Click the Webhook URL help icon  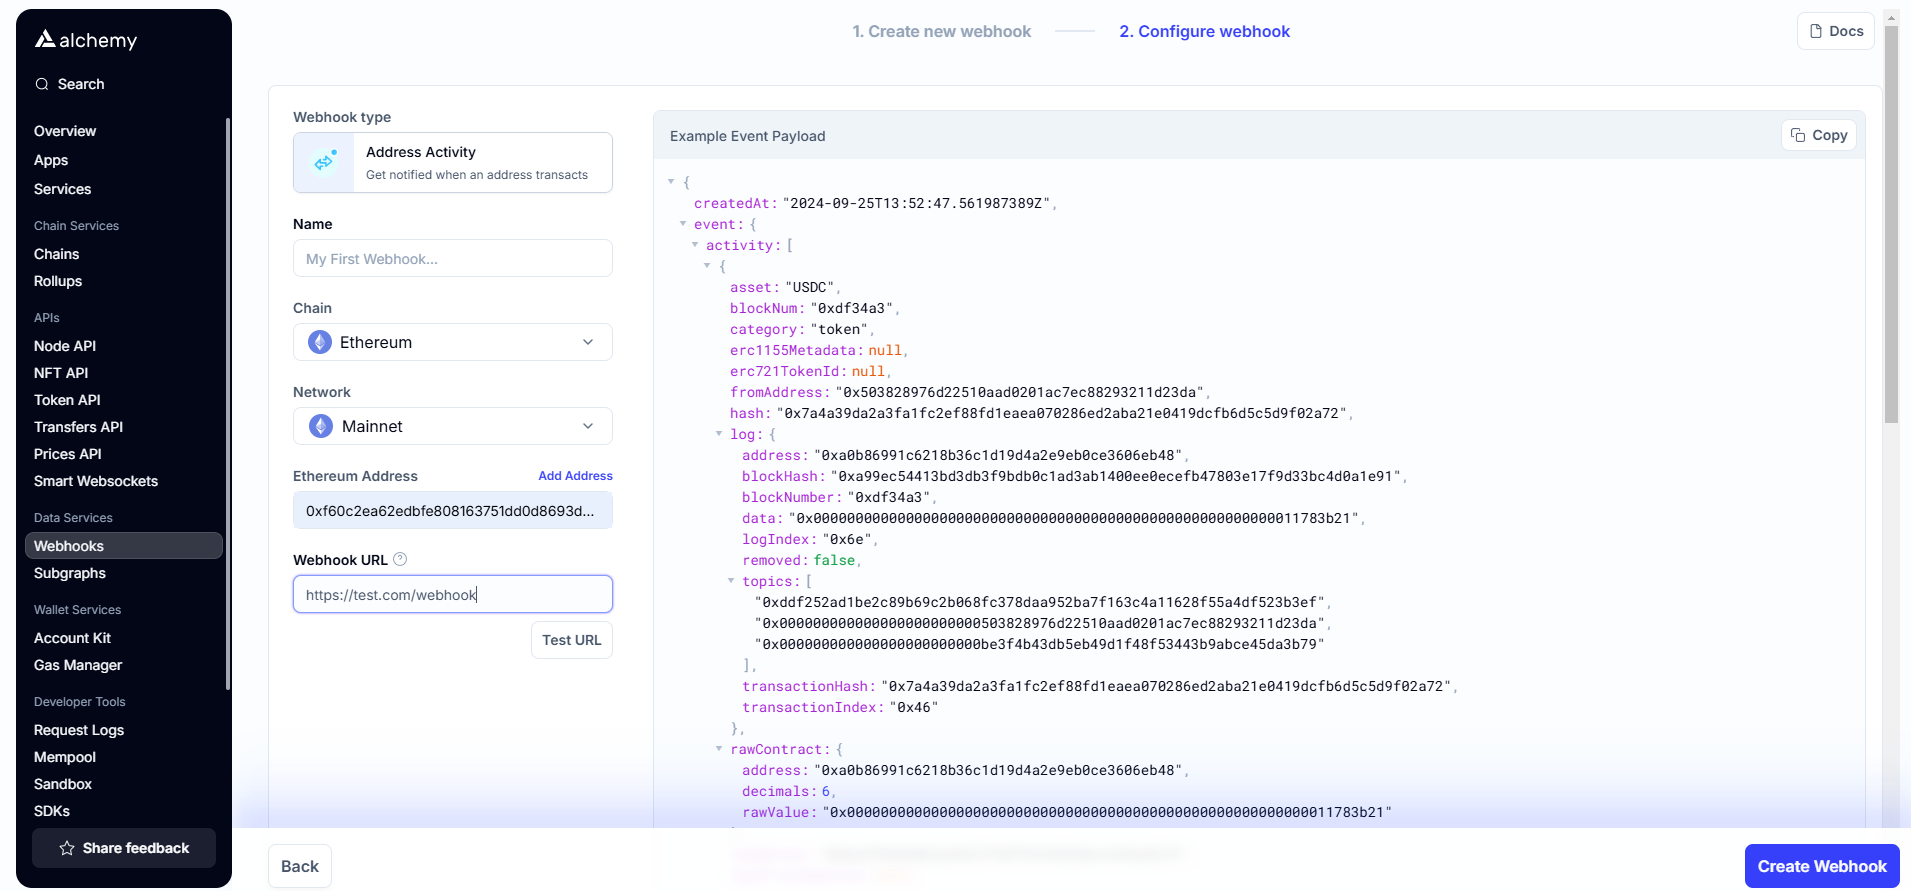(x=400, y=559)
